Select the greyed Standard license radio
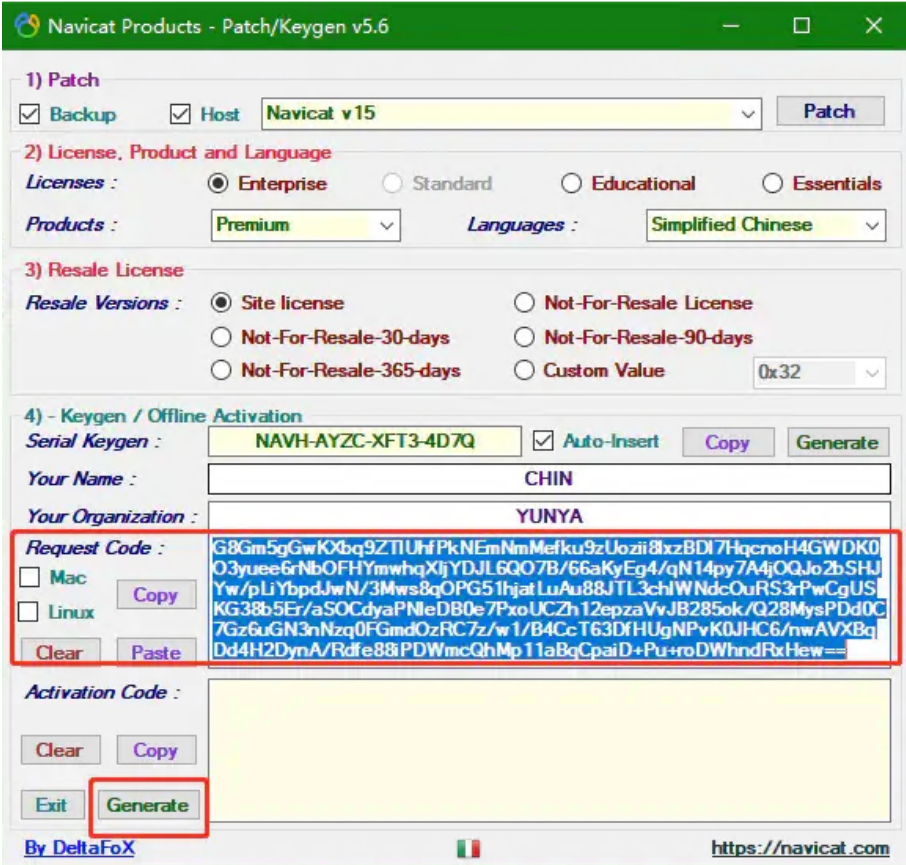 pos(392,183)
